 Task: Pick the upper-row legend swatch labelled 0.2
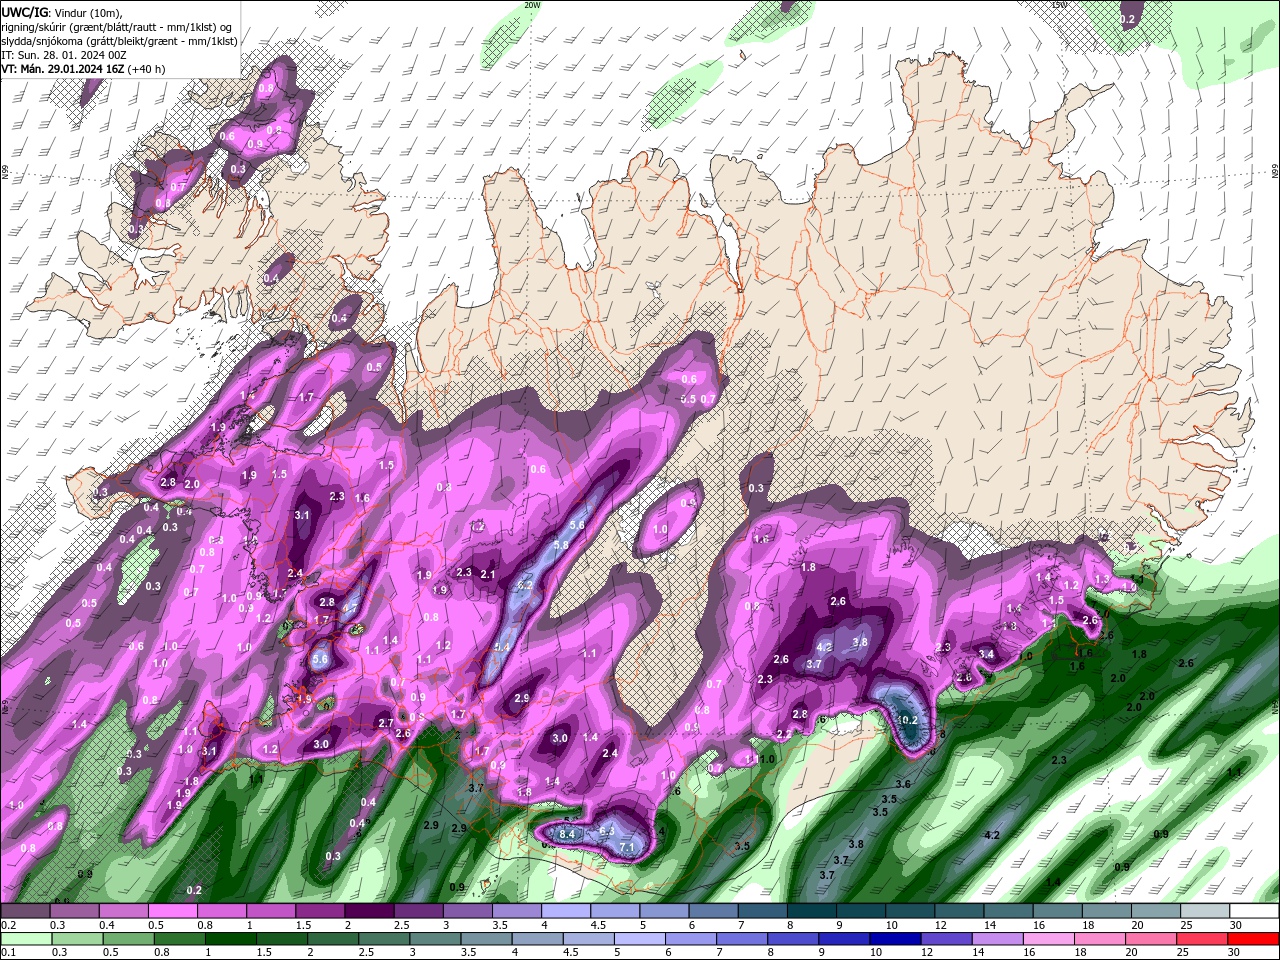[25, 911]
